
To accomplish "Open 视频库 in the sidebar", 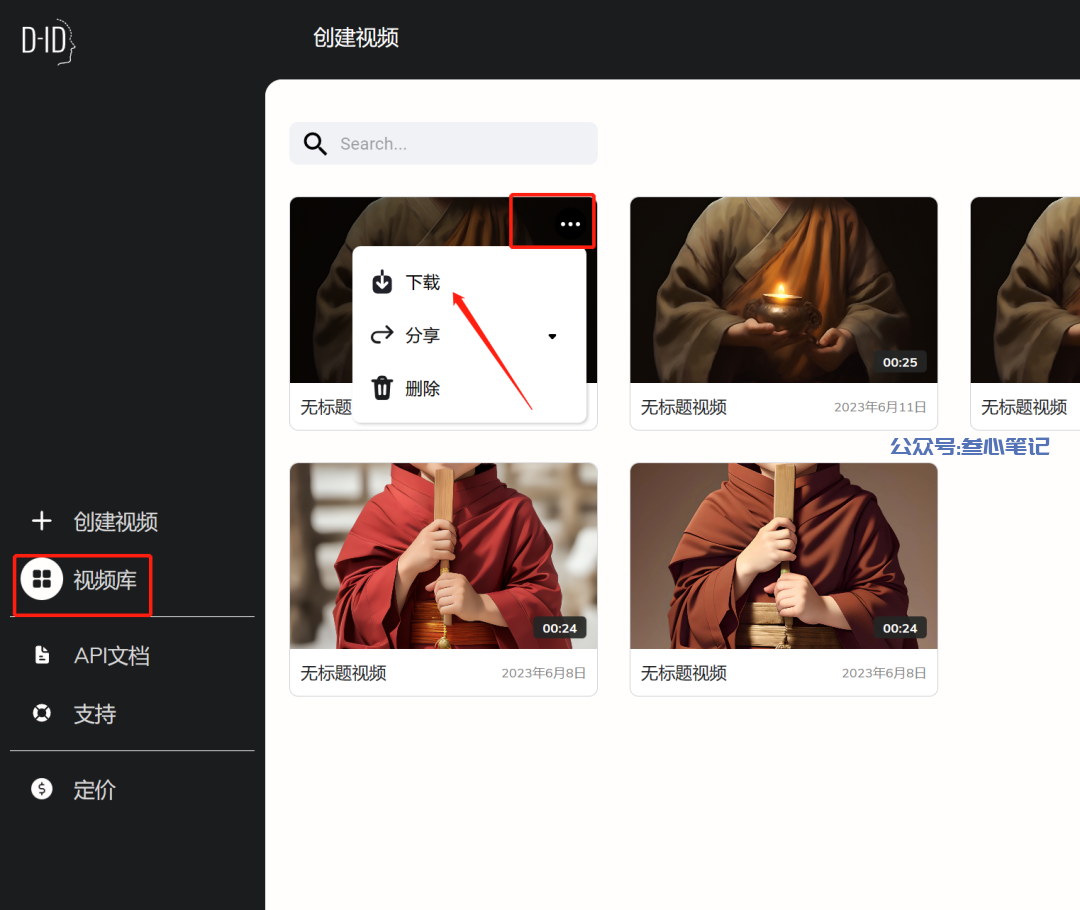I will click(x=105, y=580).
